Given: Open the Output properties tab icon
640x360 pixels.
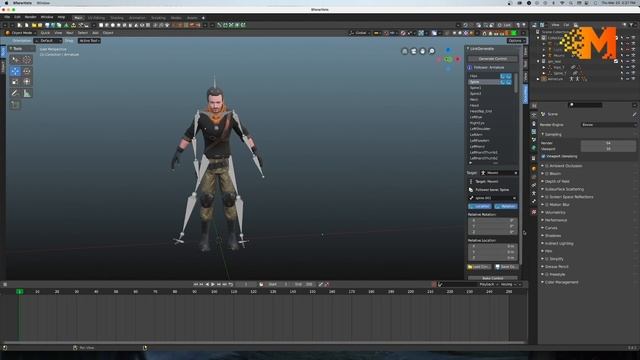Looking at the screenshot, I should [534, 123].
